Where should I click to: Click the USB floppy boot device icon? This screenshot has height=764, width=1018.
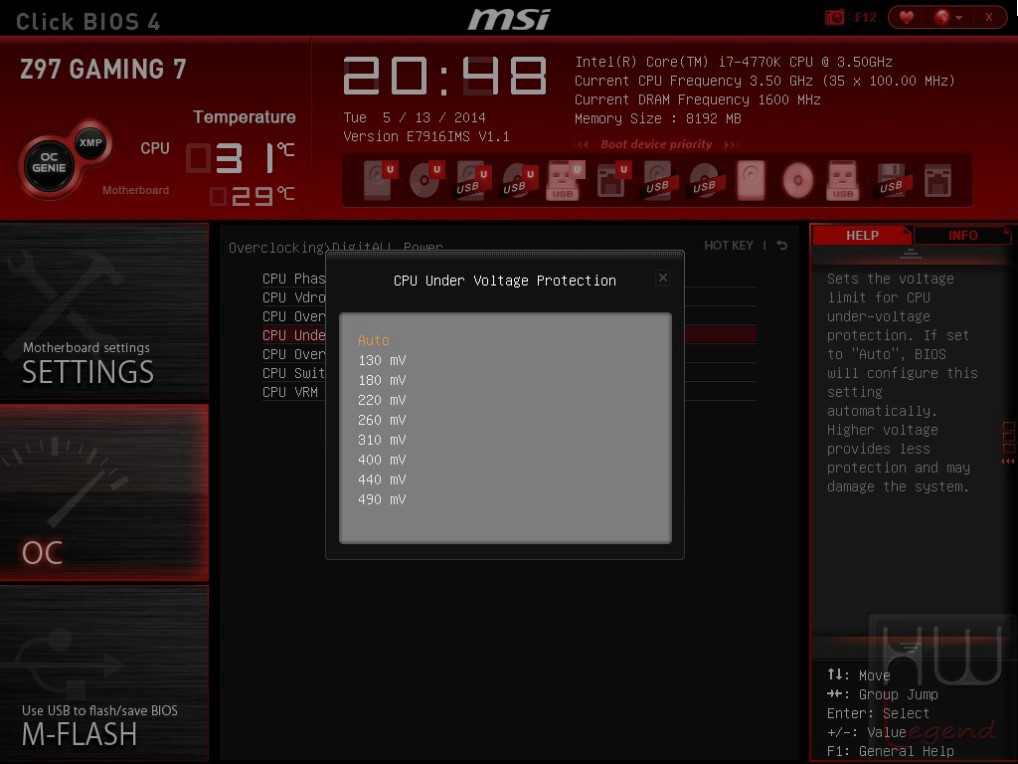[891, 180]
